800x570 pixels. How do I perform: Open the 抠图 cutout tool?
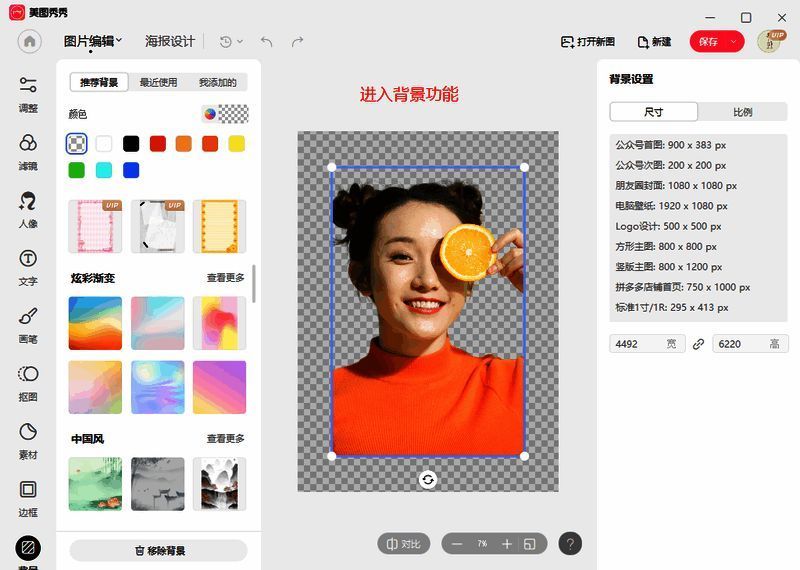point(28,383)
